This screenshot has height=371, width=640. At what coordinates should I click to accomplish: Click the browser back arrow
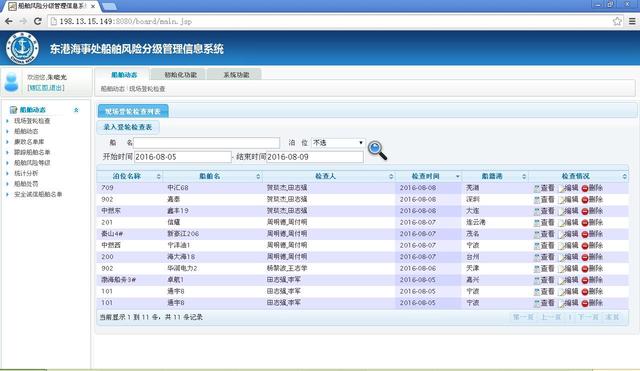click(x=9, y=21)
